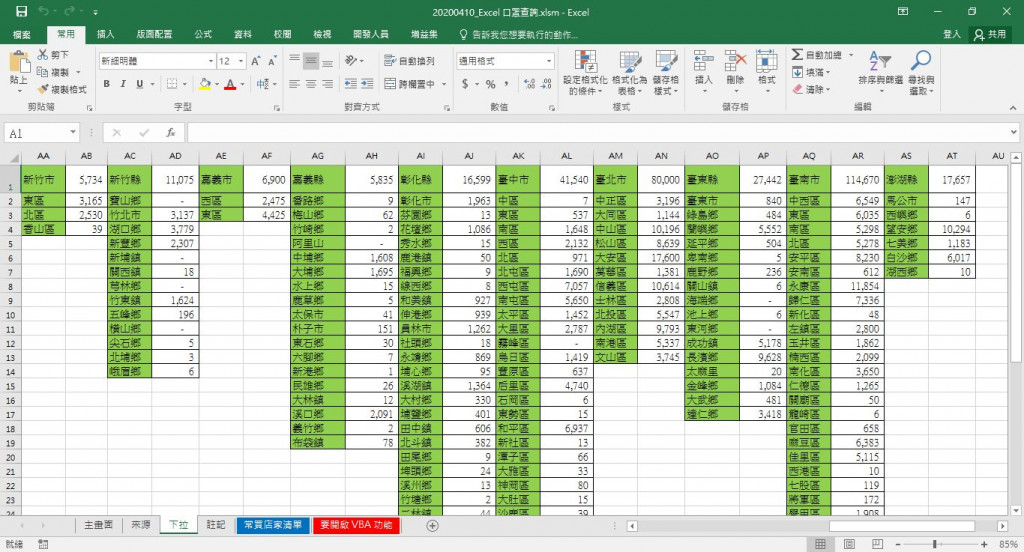Screen dimensions: 1024x552
Task: Click Clear (清除) button
Action: click(811, 89)
